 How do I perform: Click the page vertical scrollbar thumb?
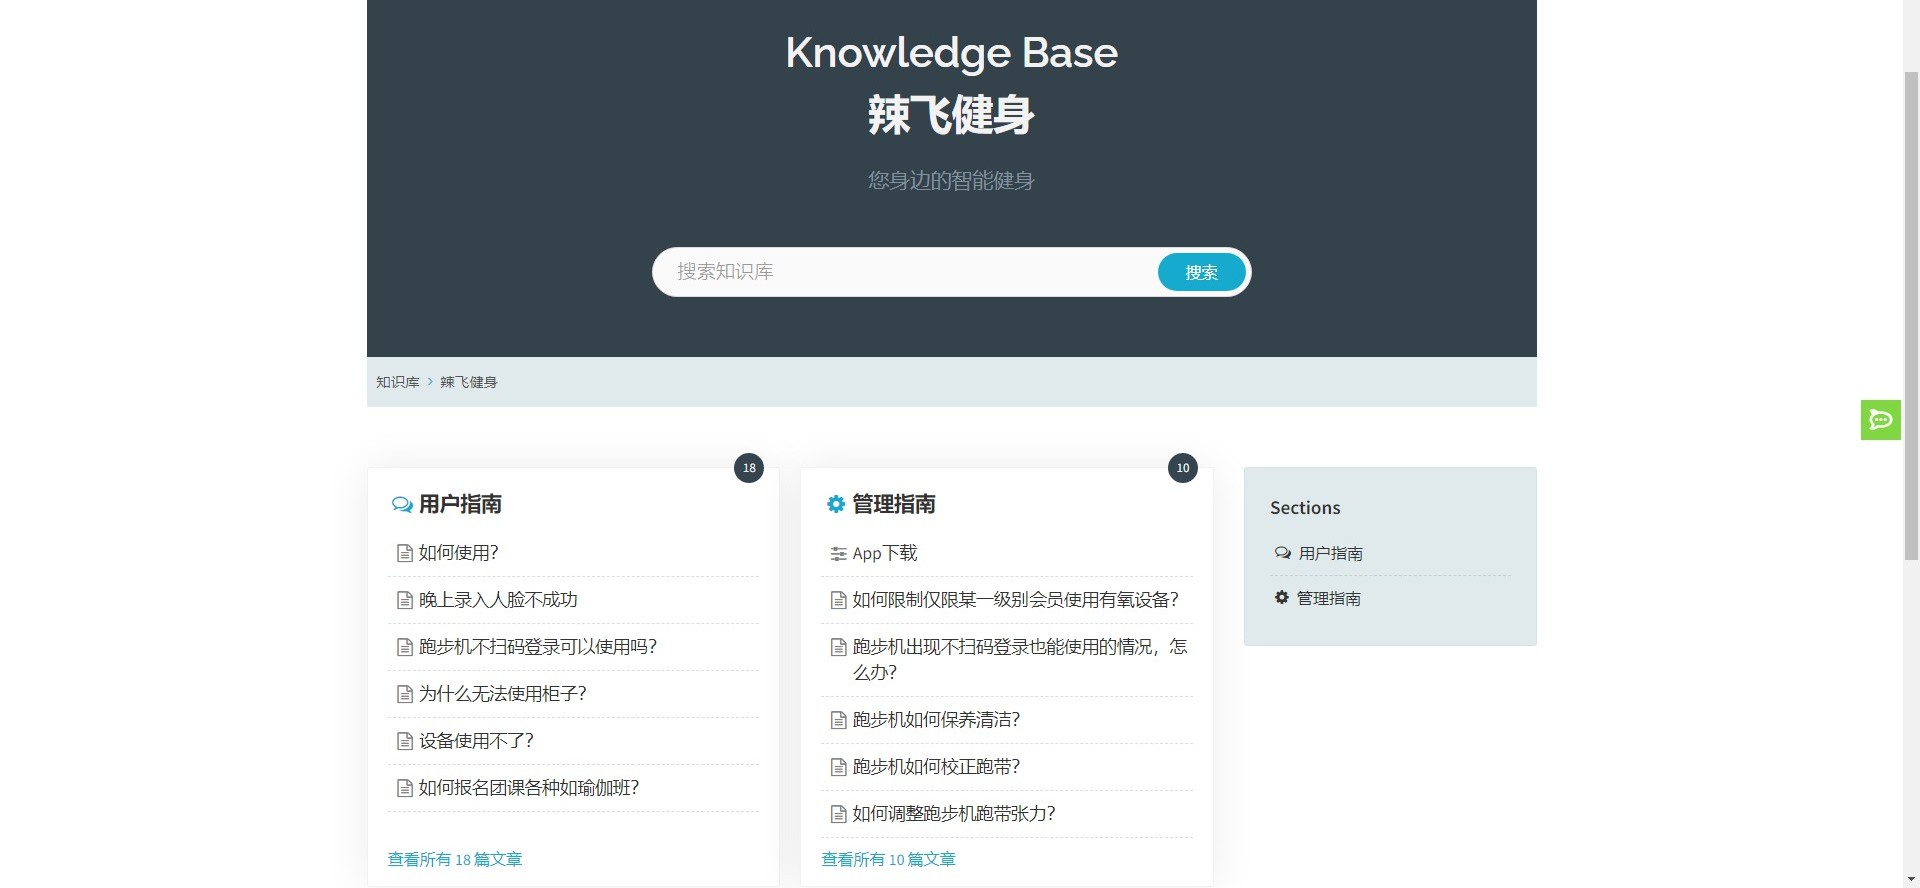1910,315
